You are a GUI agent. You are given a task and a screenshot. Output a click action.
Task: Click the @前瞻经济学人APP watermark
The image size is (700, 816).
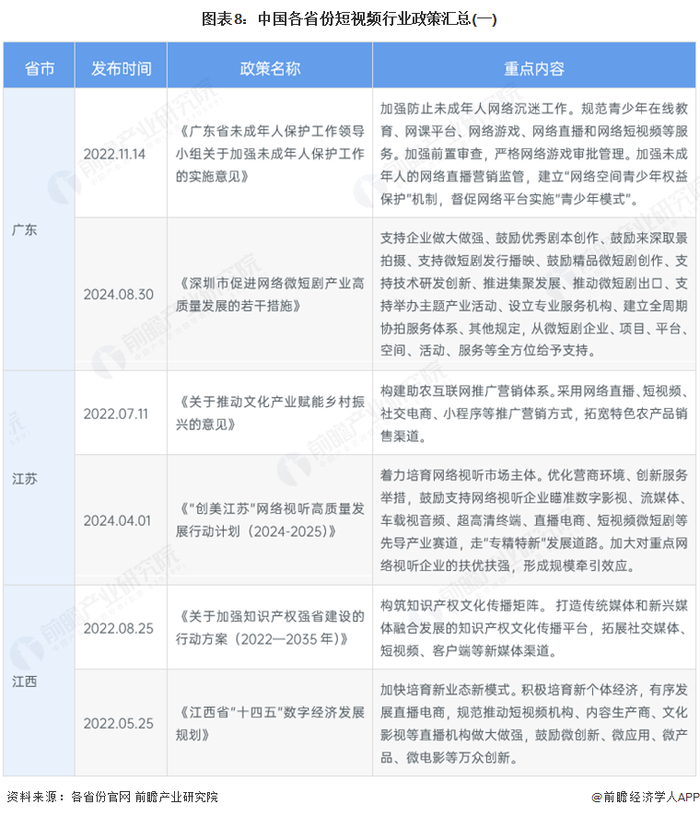click(x=644, y=797)
